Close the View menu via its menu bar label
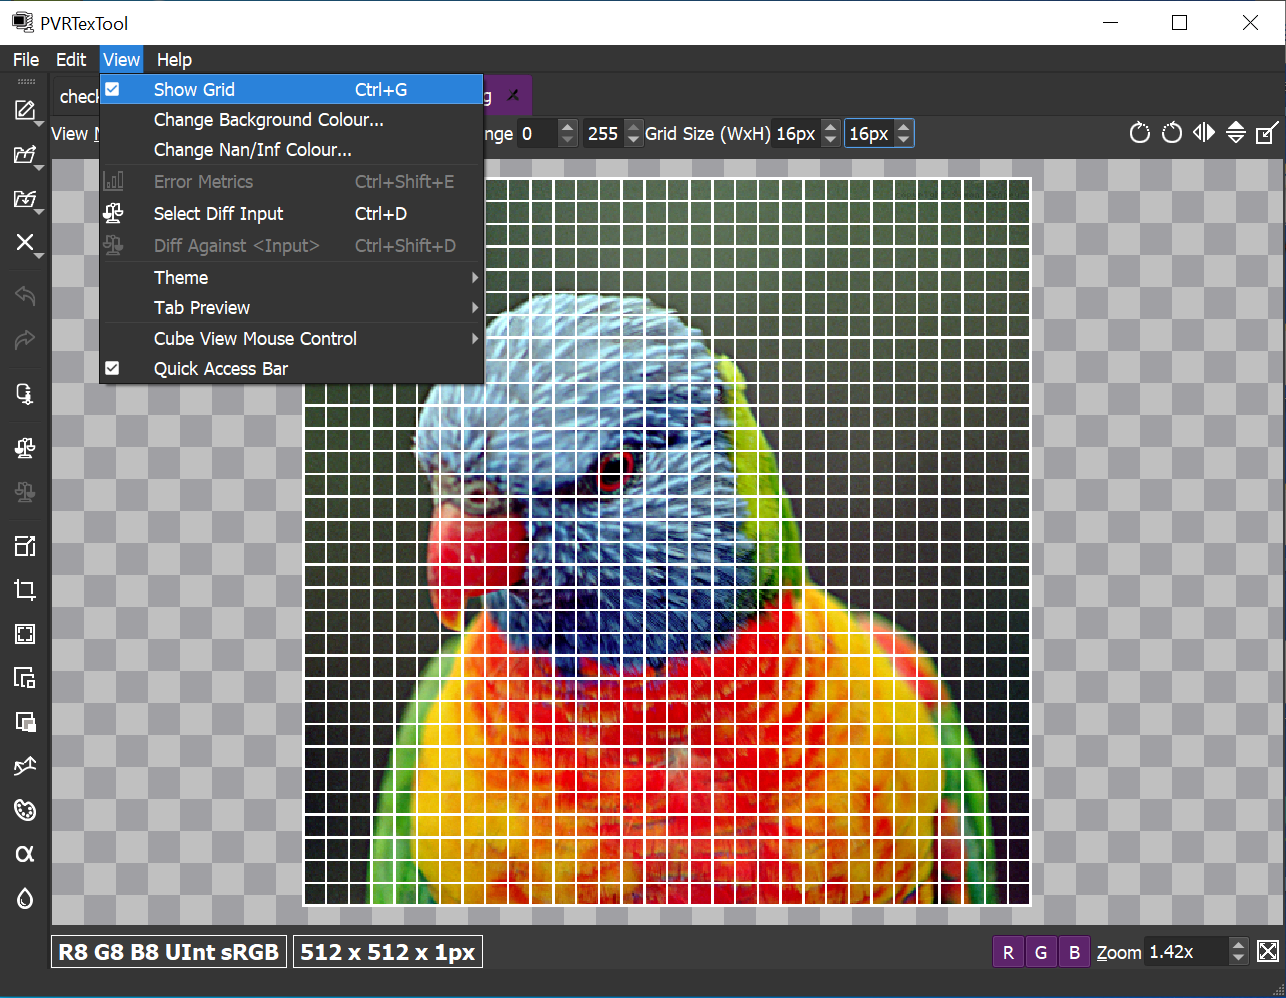This screenshot has height=998, width=1286. [122, 59]
